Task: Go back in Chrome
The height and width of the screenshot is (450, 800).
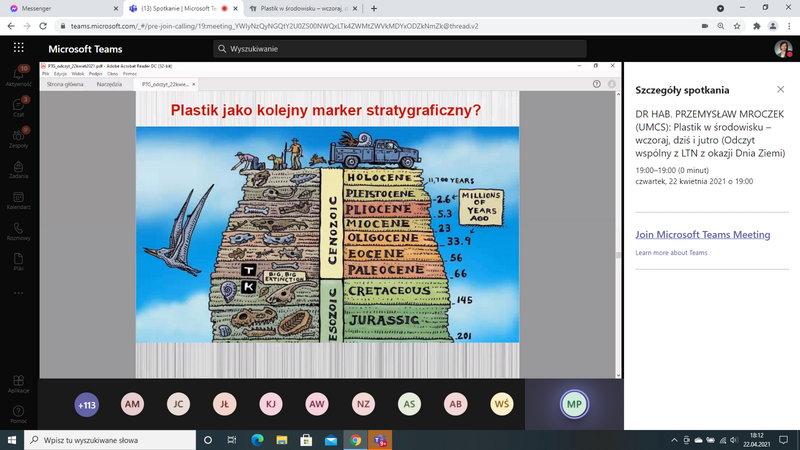Action: pos(11,26)
